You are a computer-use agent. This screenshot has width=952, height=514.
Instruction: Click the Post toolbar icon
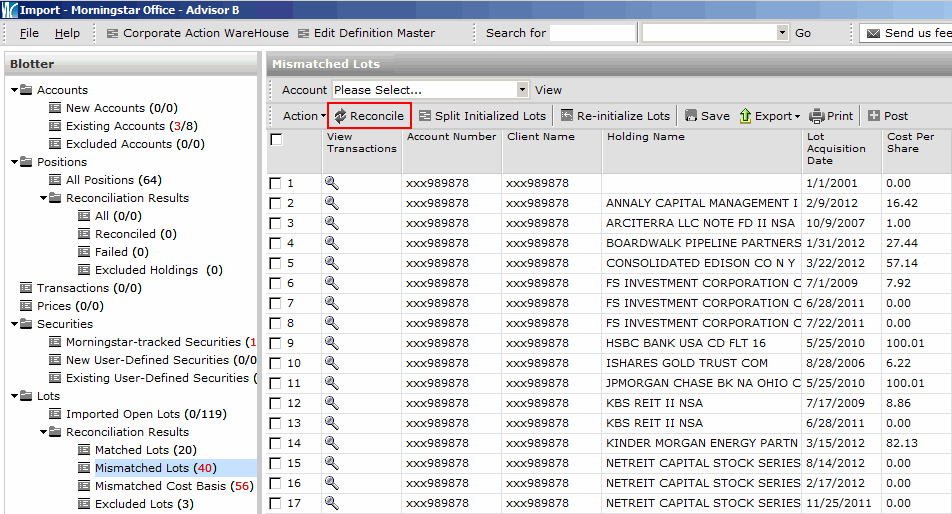pos(874,116)
